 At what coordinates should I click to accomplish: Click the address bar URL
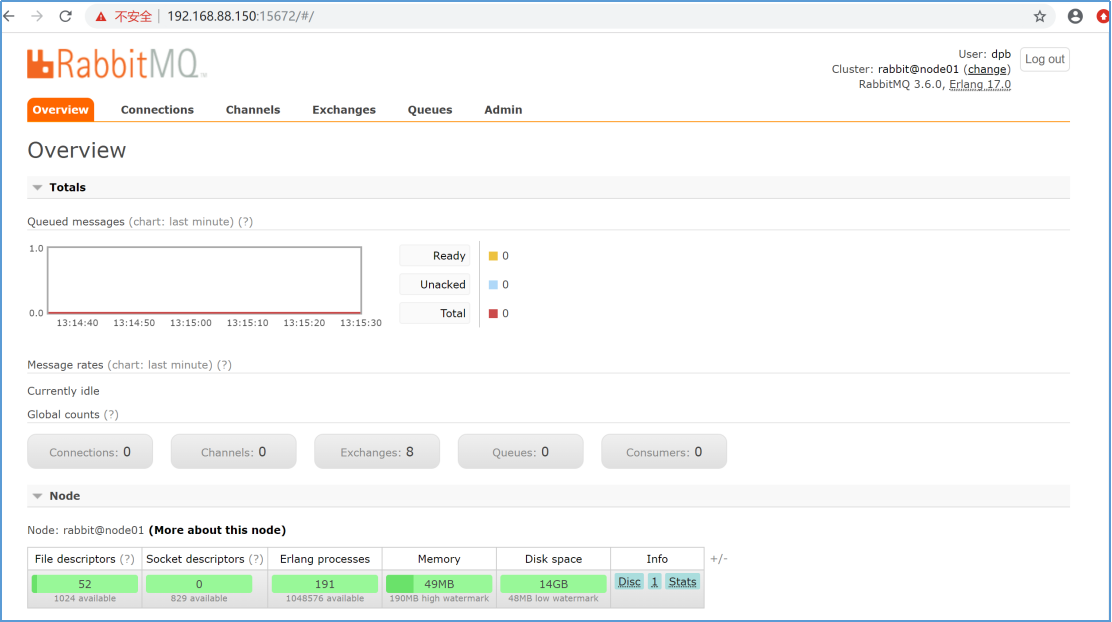[x=240, y=16]
